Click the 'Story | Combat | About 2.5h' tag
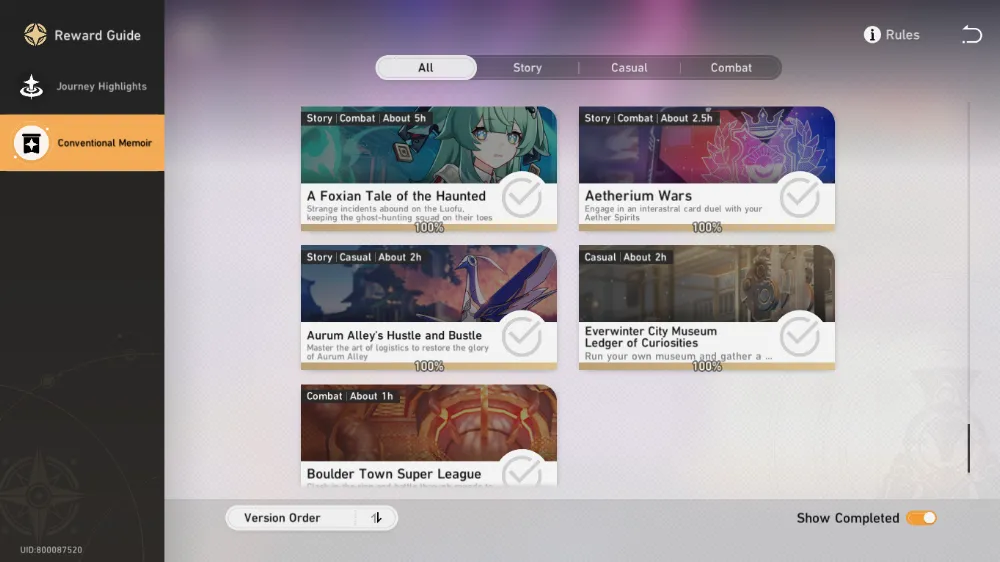This screenshot has width=1000, height=562. [x=649, y=118]
